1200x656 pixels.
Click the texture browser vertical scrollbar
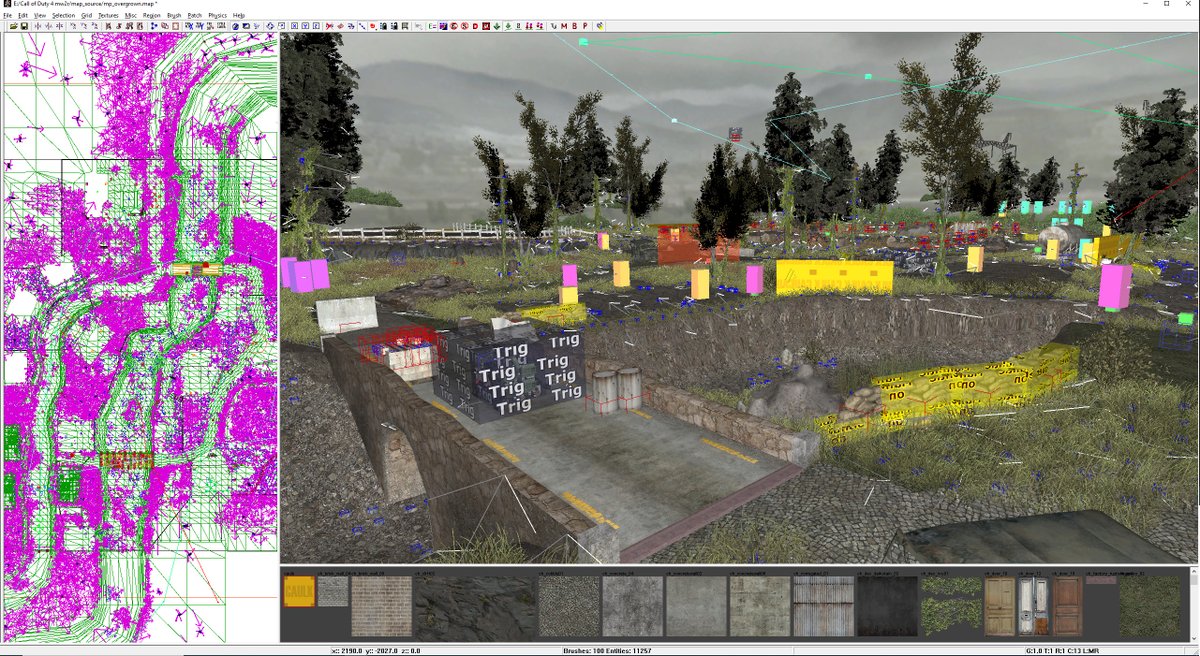[x=1192, y=606]
